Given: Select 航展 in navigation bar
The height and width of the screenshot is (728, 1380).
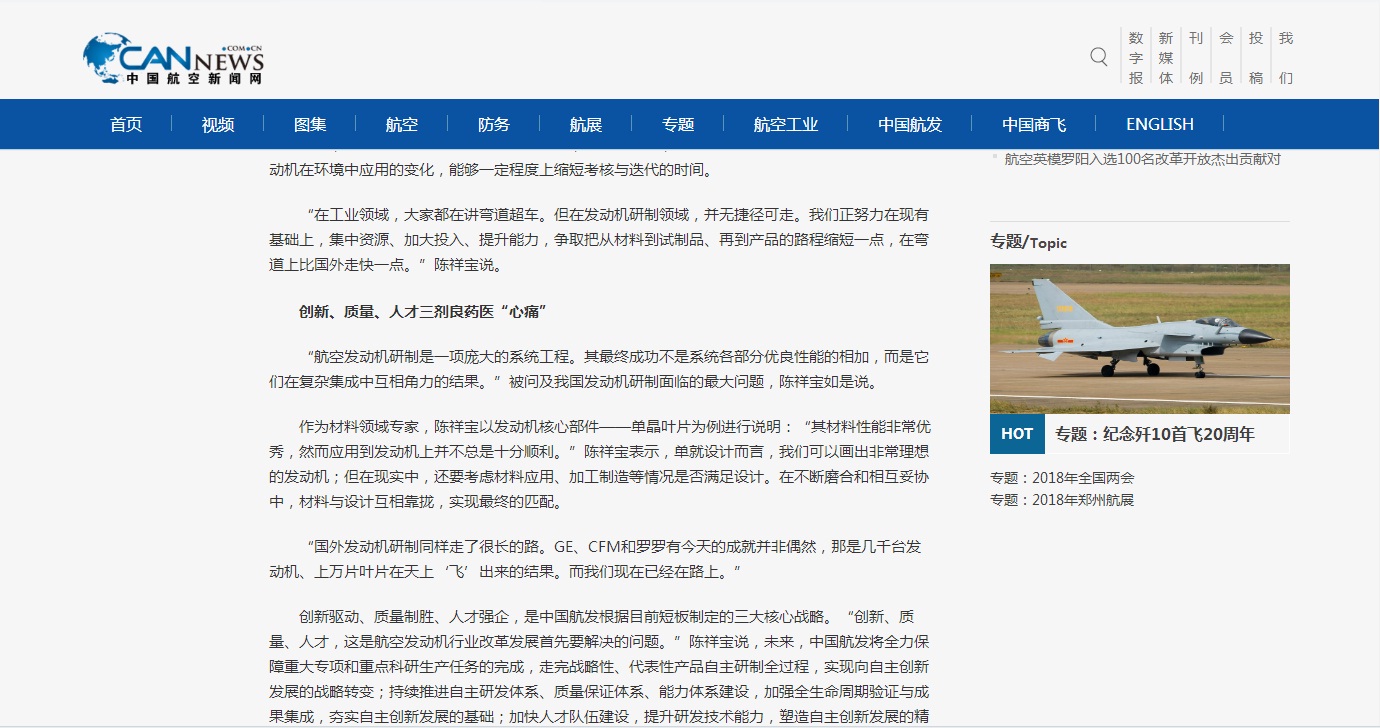Looking at the screenshot, I should 586,124.
